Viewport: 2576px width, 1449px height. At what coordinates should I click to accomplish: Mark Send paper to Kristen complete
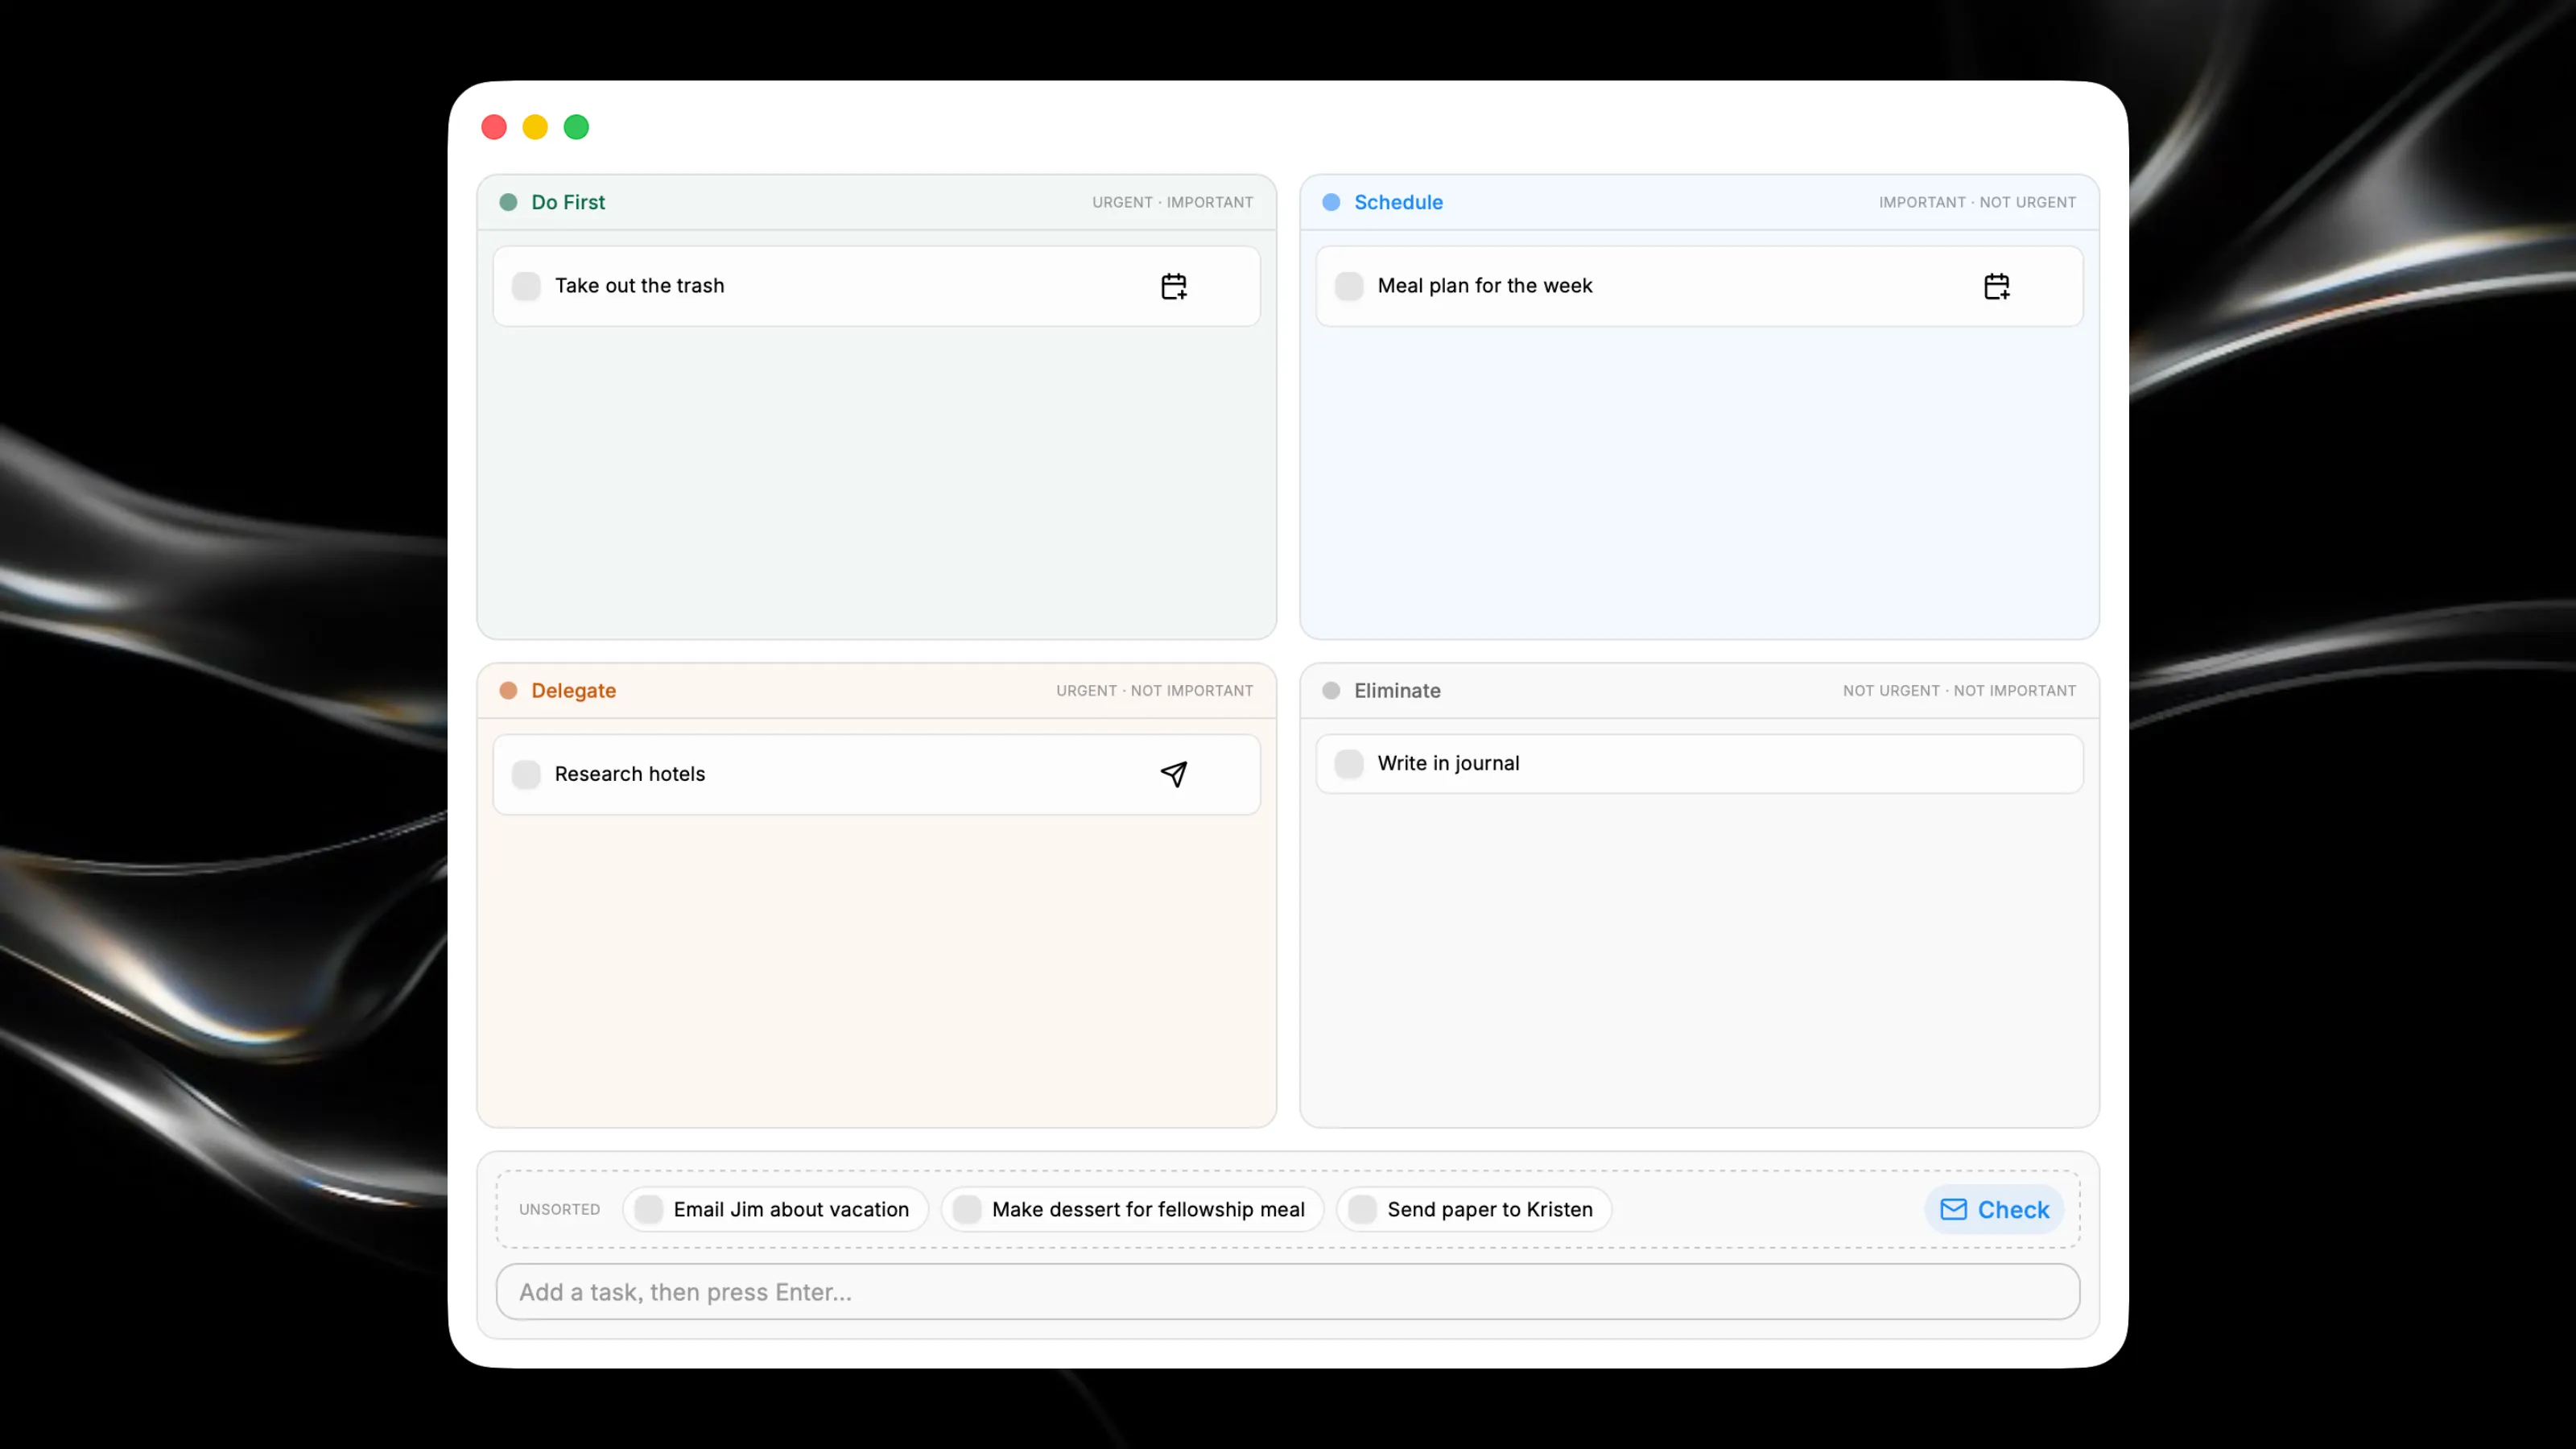1362,1209
